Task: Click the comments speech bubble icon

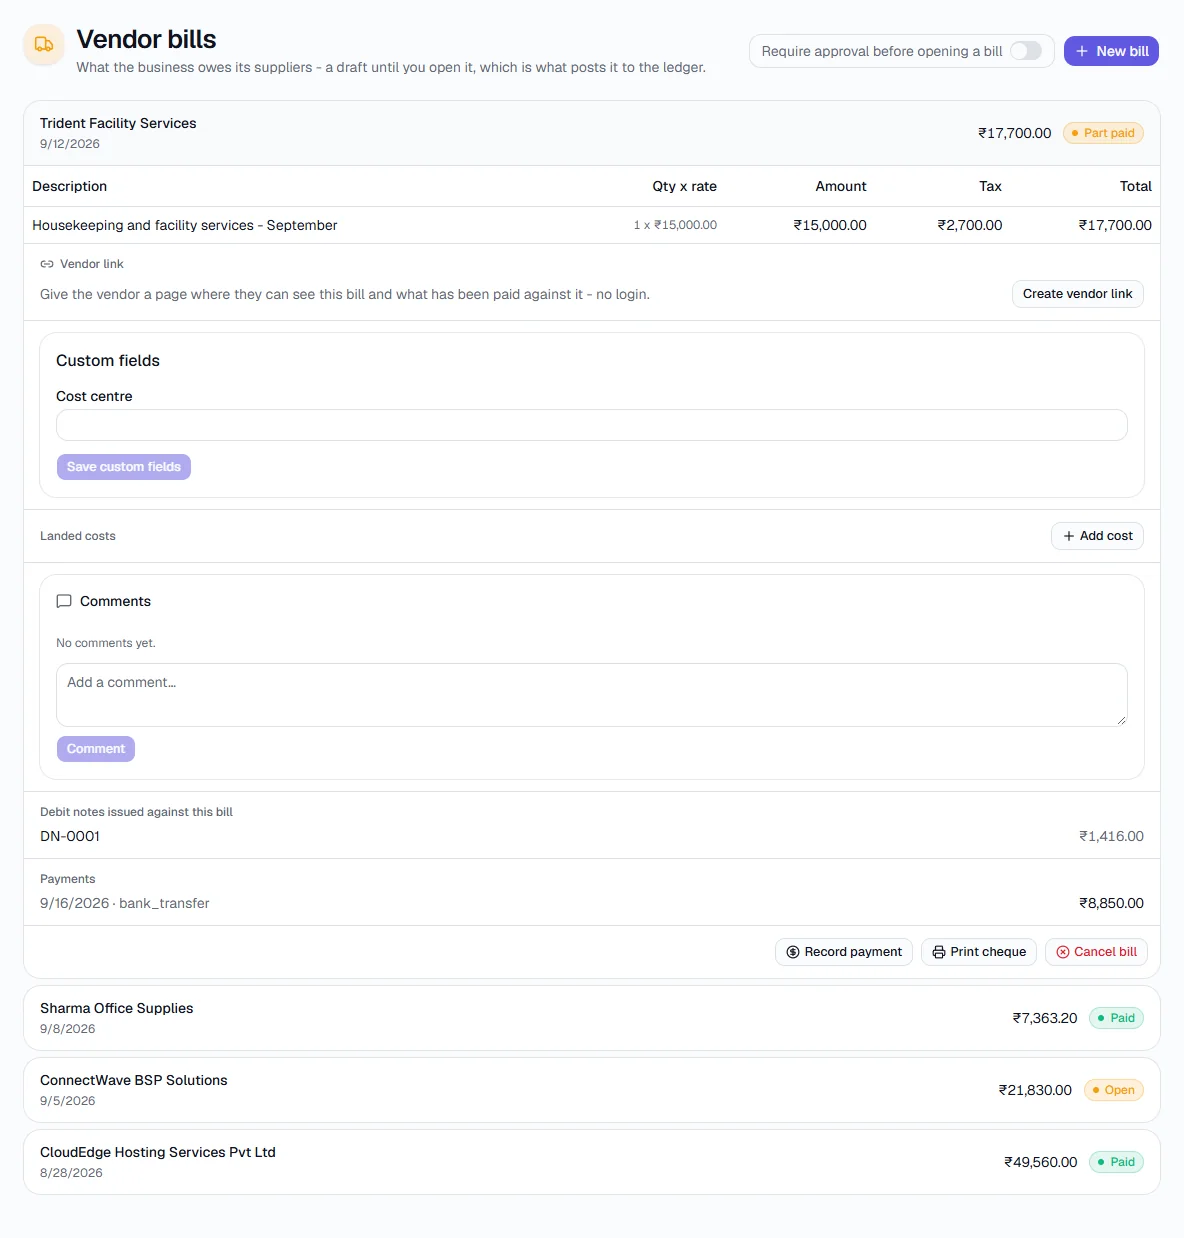Action: point(64,601)
